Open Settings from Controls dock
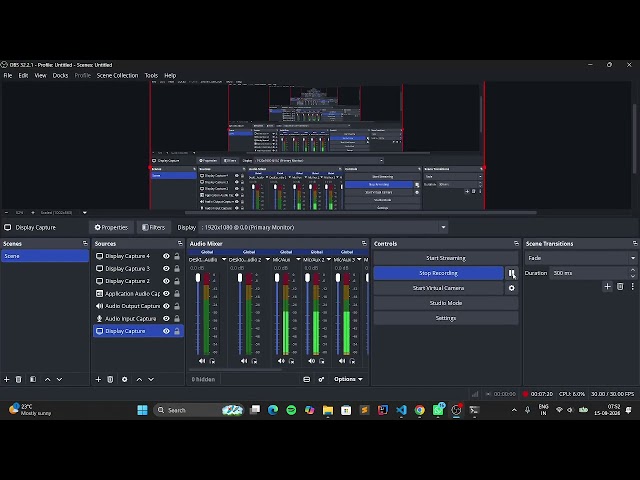 coord(446,318)
